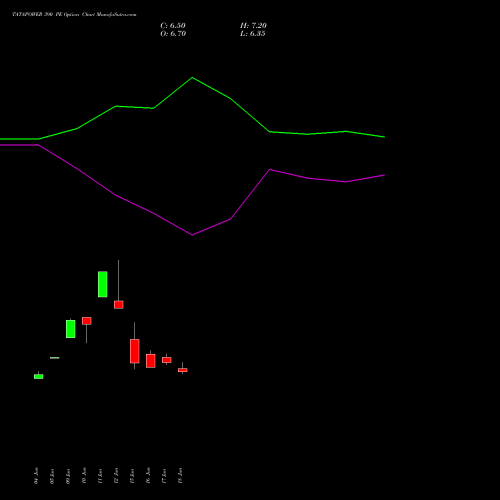The width and height of the screenshot is (500, 500).
Task: Click the 16 Jun date label
Action: click(148, 476)
